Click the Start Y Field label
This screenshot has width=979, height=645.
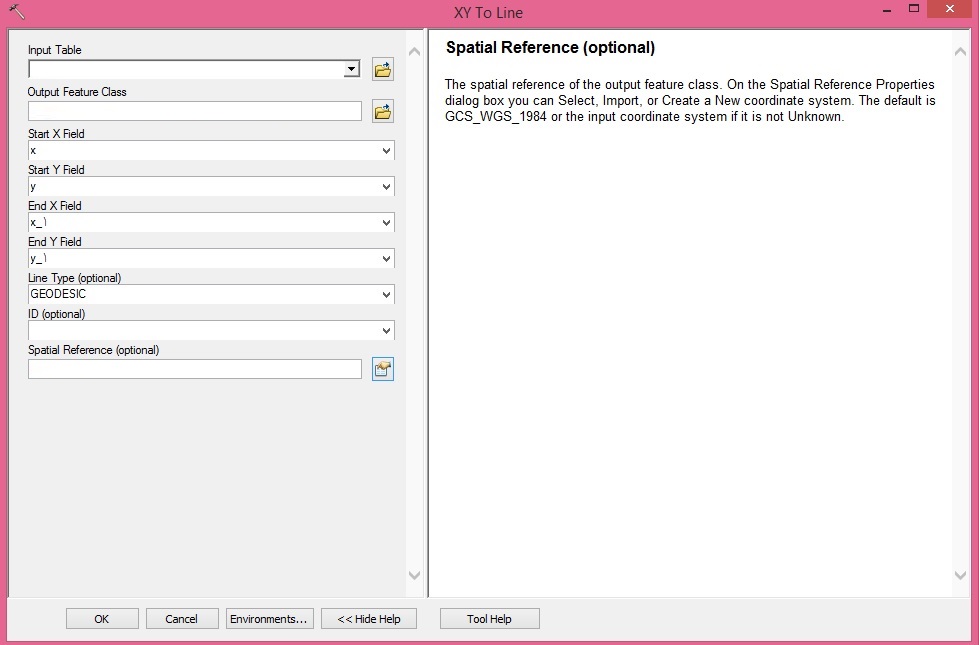[56, 170]
